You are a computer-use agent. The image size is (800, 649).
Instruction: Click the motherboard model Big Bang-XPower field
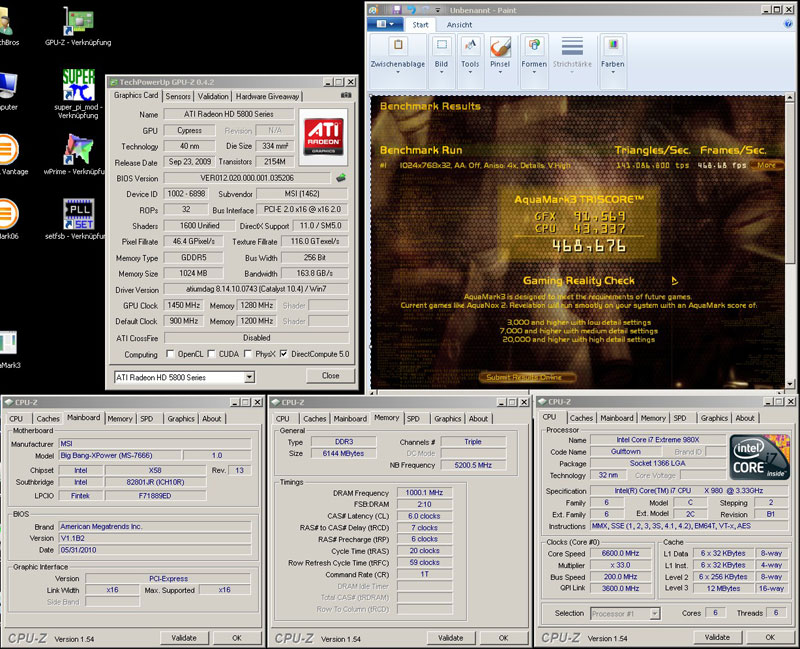(120, 455)
